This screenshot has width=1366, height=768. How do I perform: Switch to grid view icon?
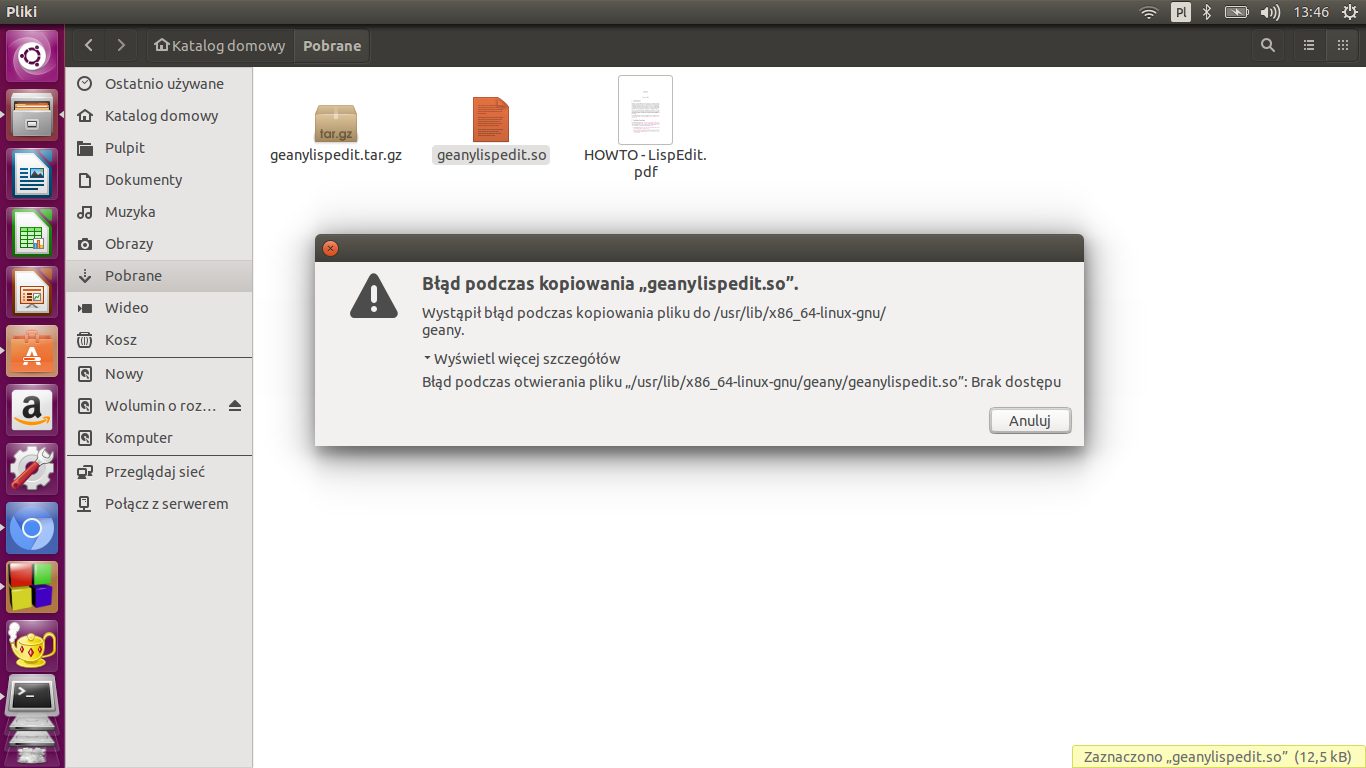coord(1342,45)
